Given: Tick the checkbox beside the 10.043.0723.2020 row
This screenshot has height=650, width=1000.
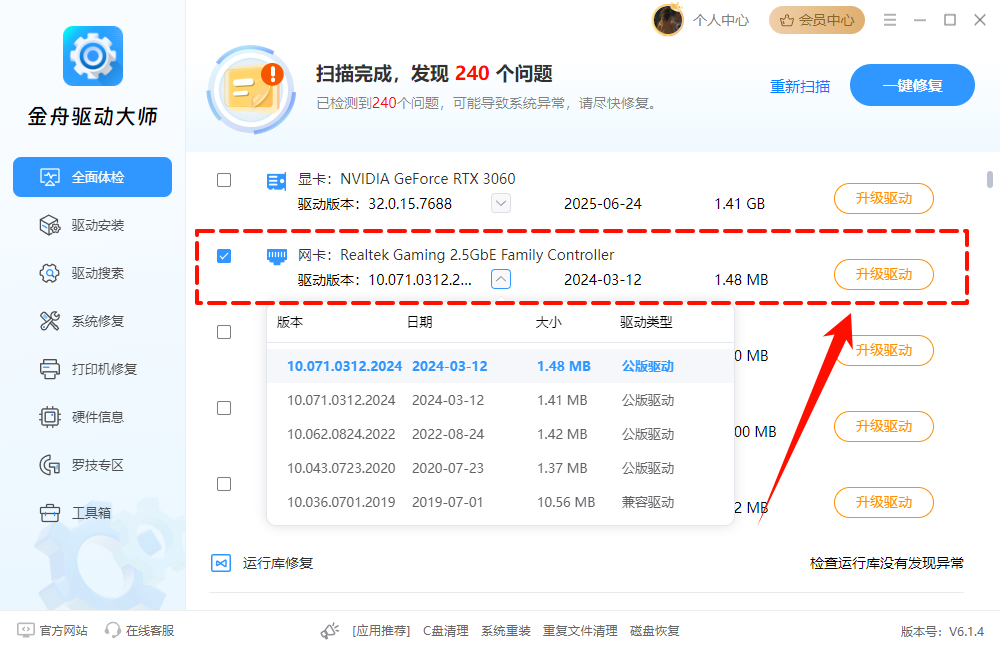Looking at the screenshot, I should point(224,484).
